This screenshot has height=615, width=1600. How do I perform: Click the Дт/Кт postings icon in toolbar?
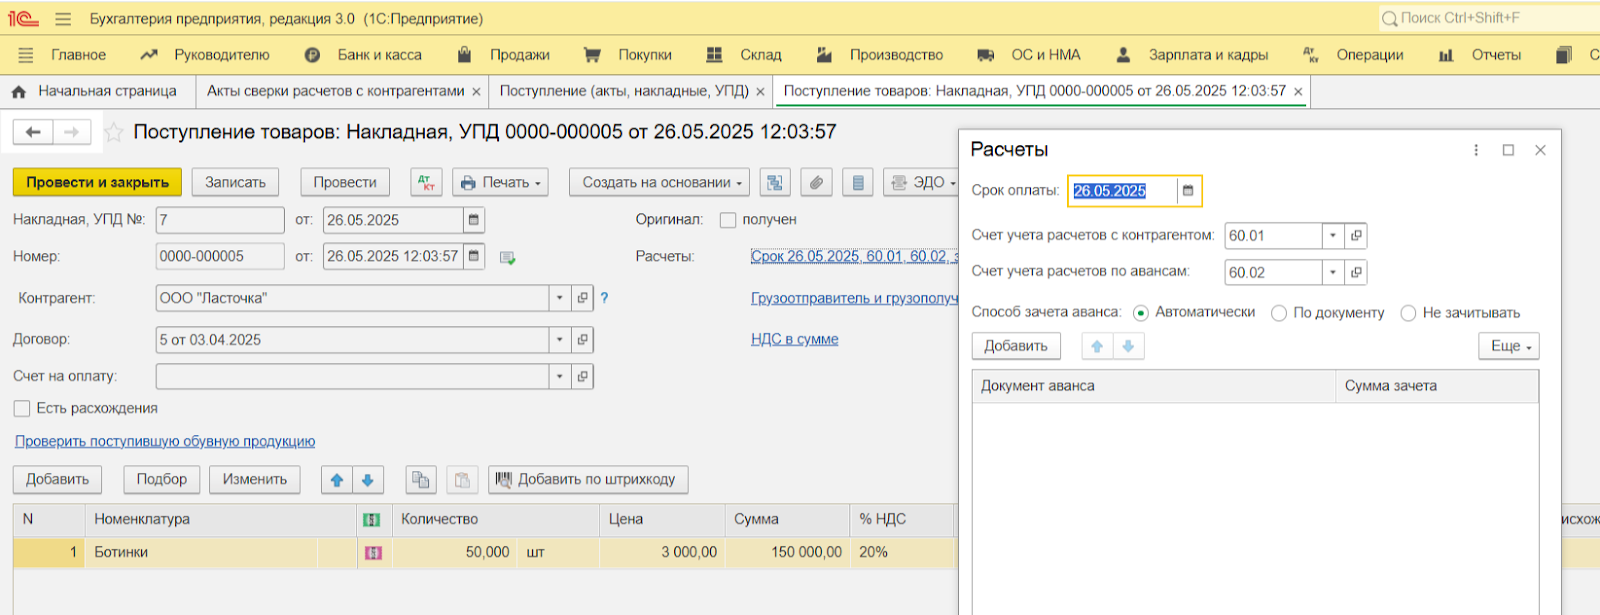coord(426,183)
